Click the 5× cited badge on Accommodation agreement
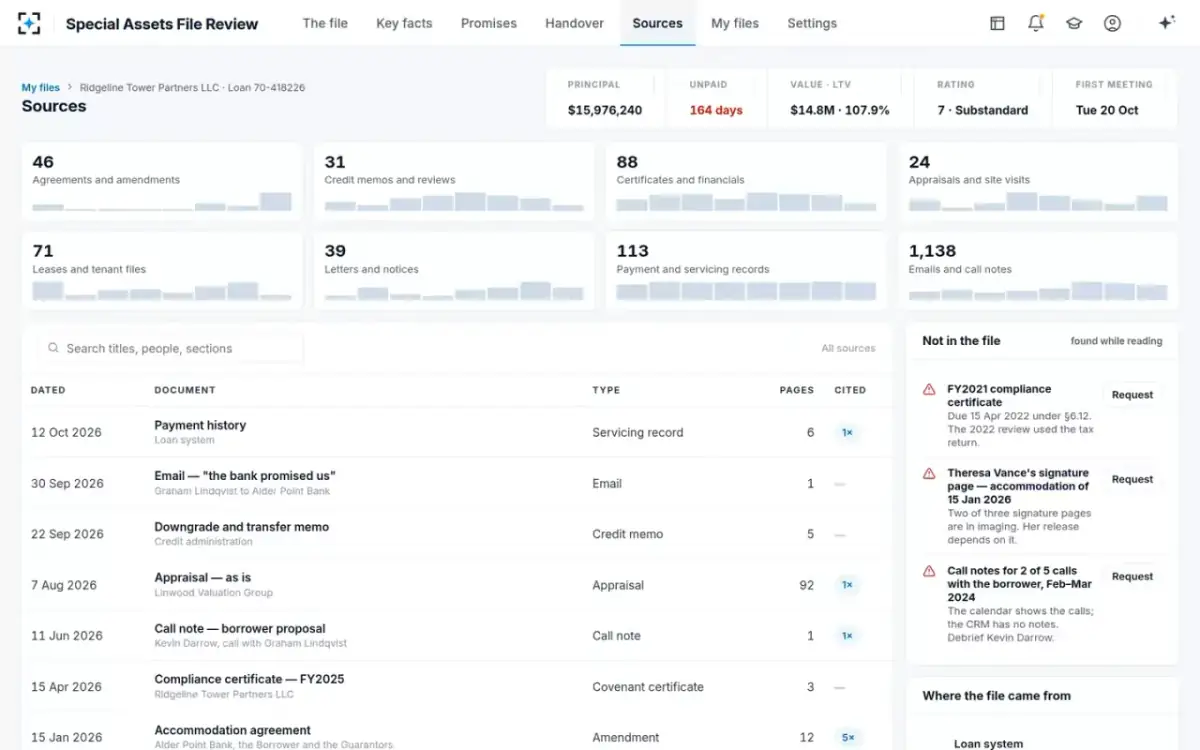1200x750 pixels. click(x=847, y=737)
